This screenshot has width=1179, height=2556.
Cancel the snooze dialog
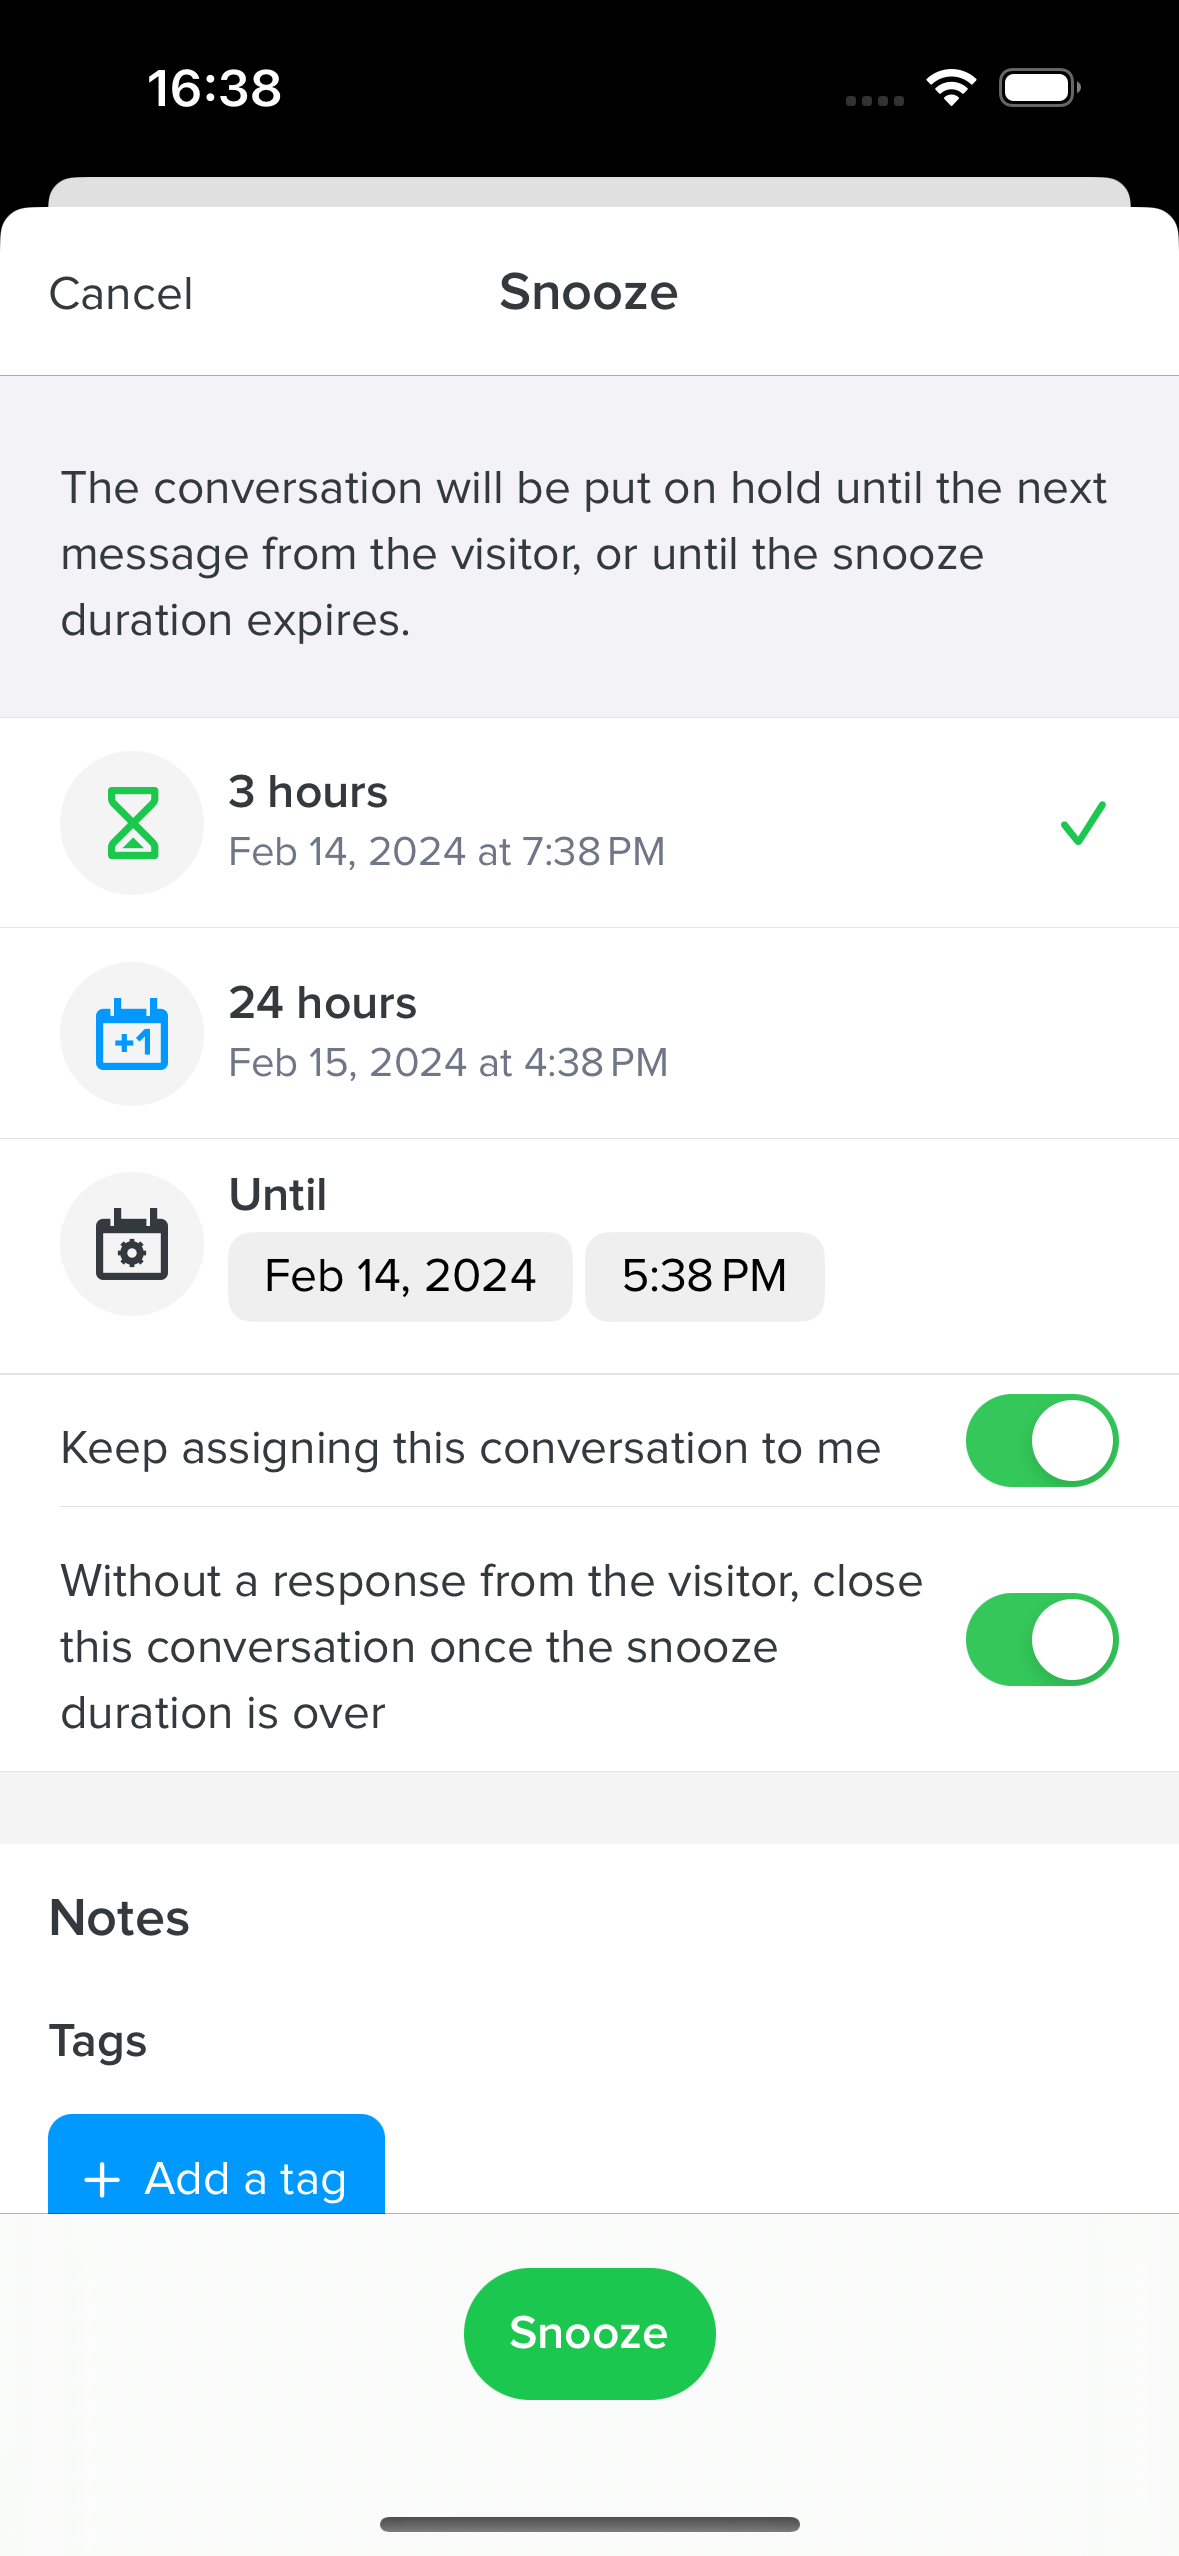[121, 294]
